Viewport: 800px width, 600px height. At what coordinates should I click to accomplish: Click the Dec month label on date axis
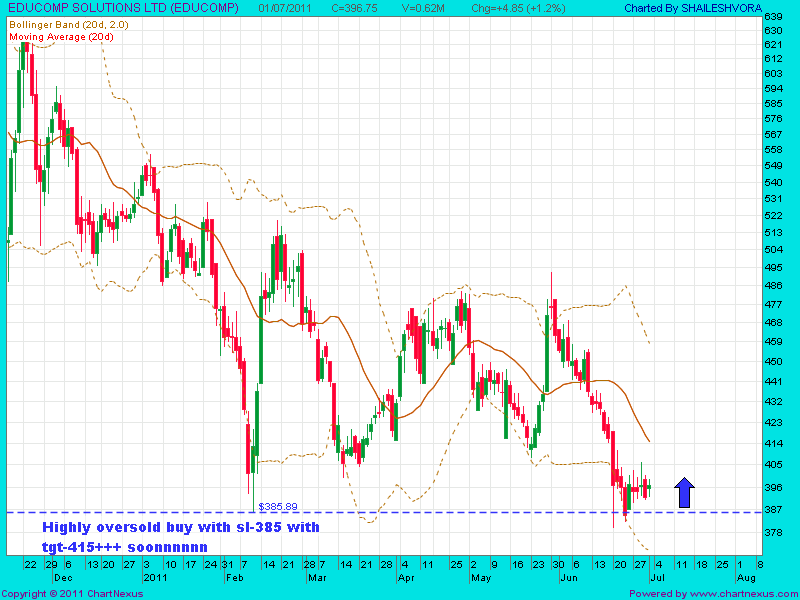[x=64, y=578]
